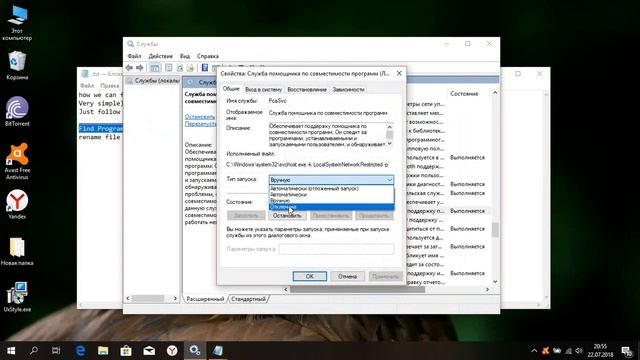Click the Forward arrow in Services toolbar
The image size is (640, 360).
click(x=140, y=68)
